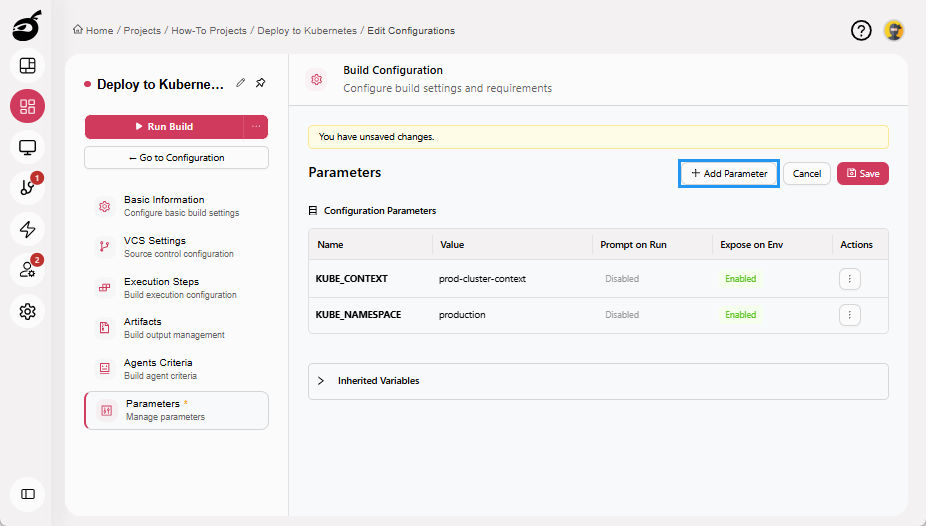Click the Basic Information gear icon
This screenshot has width=926, height=526.
pos(105,206)
